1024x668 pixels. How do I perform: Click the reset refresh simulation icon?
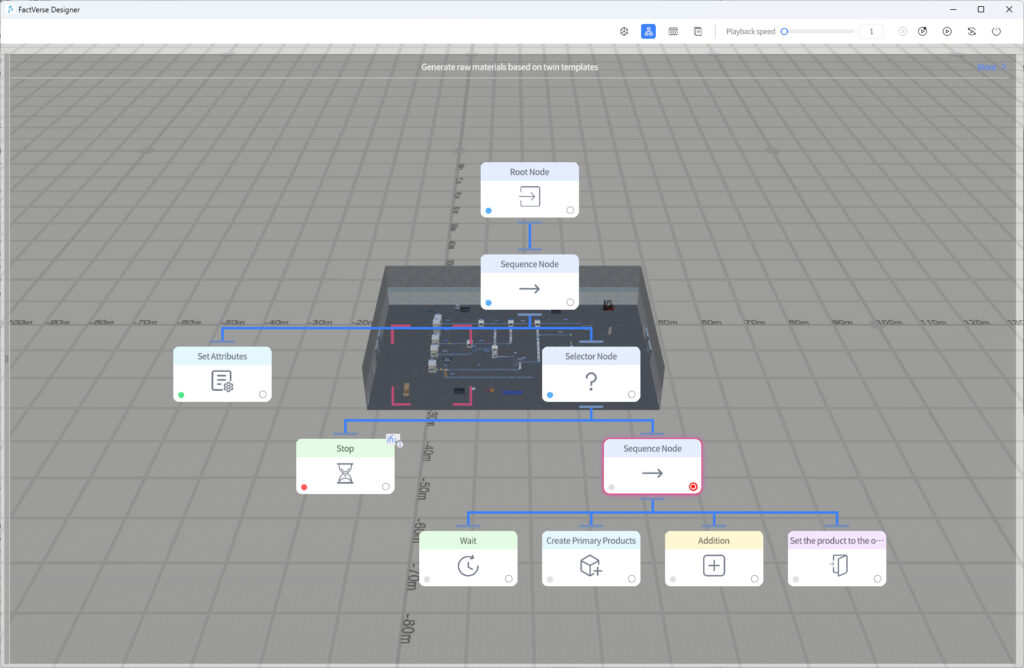coord(972,31)
